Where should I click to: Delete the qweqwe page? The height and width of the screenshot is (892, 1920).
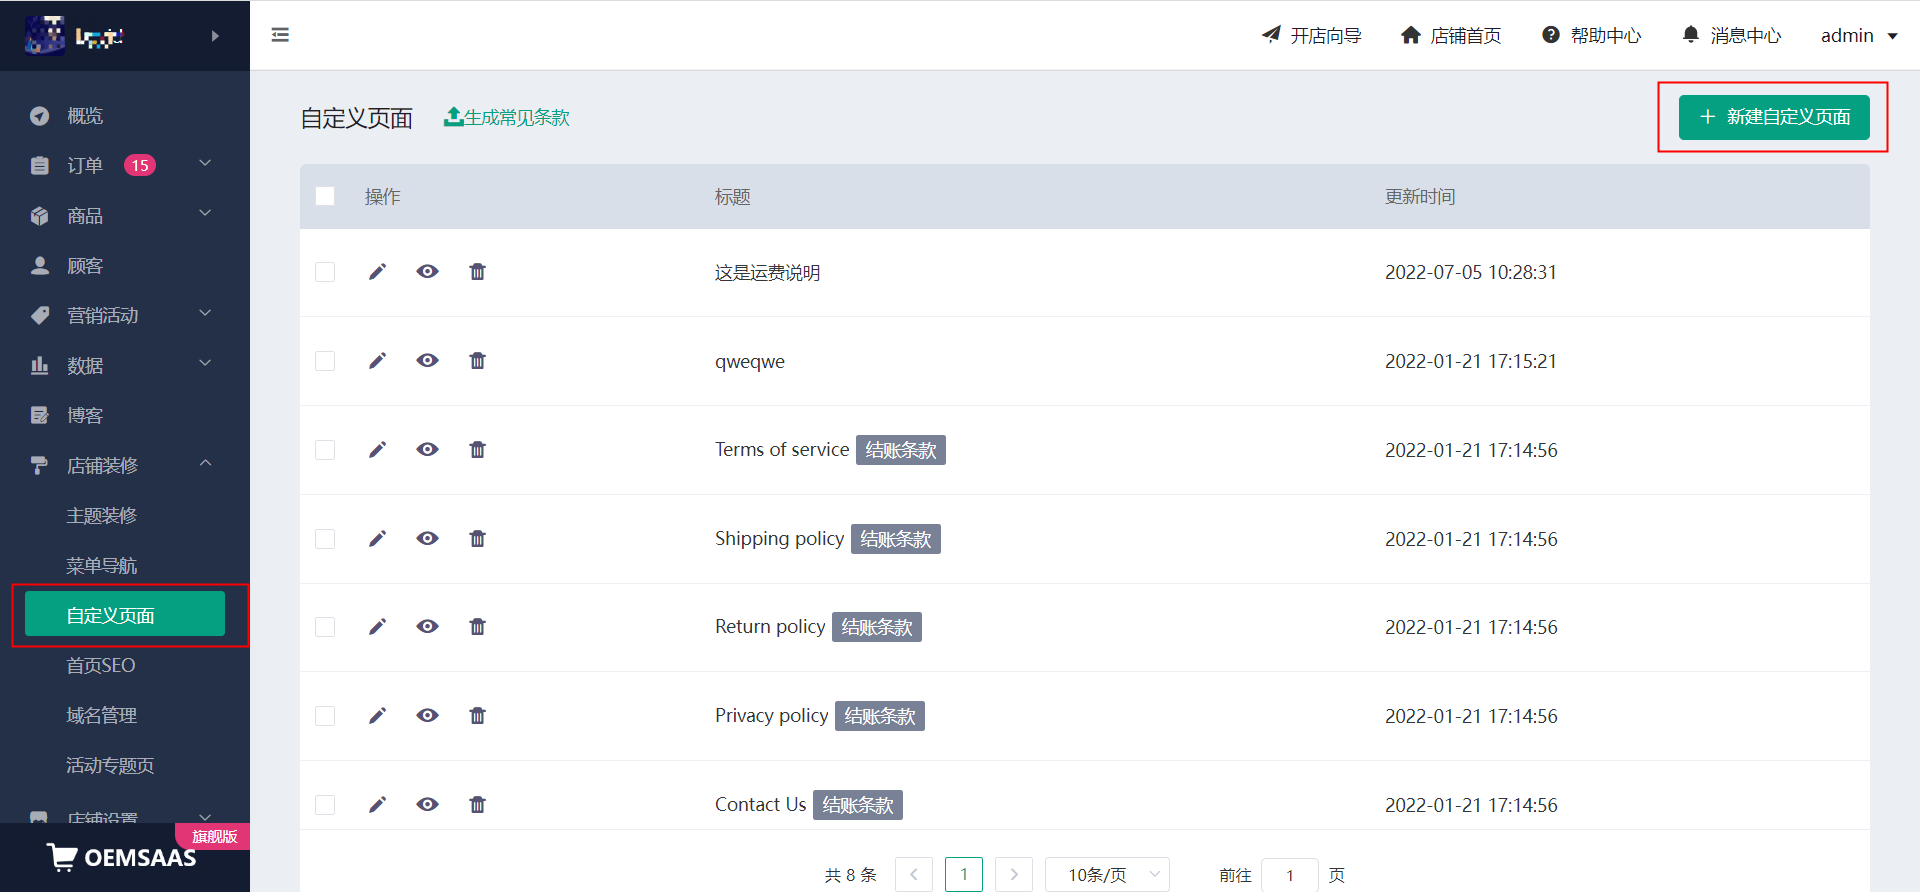coord(478,361)
